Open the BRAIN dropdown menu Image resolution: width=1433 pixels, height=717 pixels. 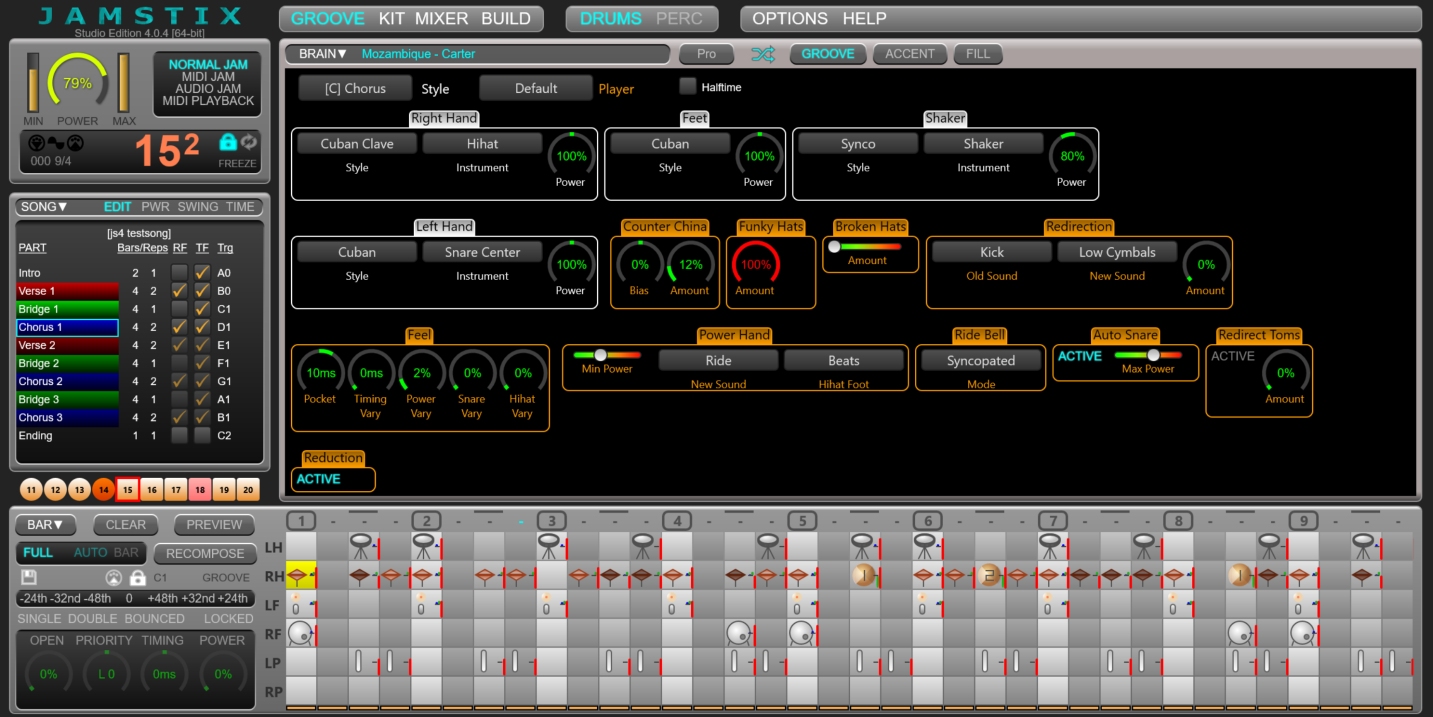tap(323, 54)
